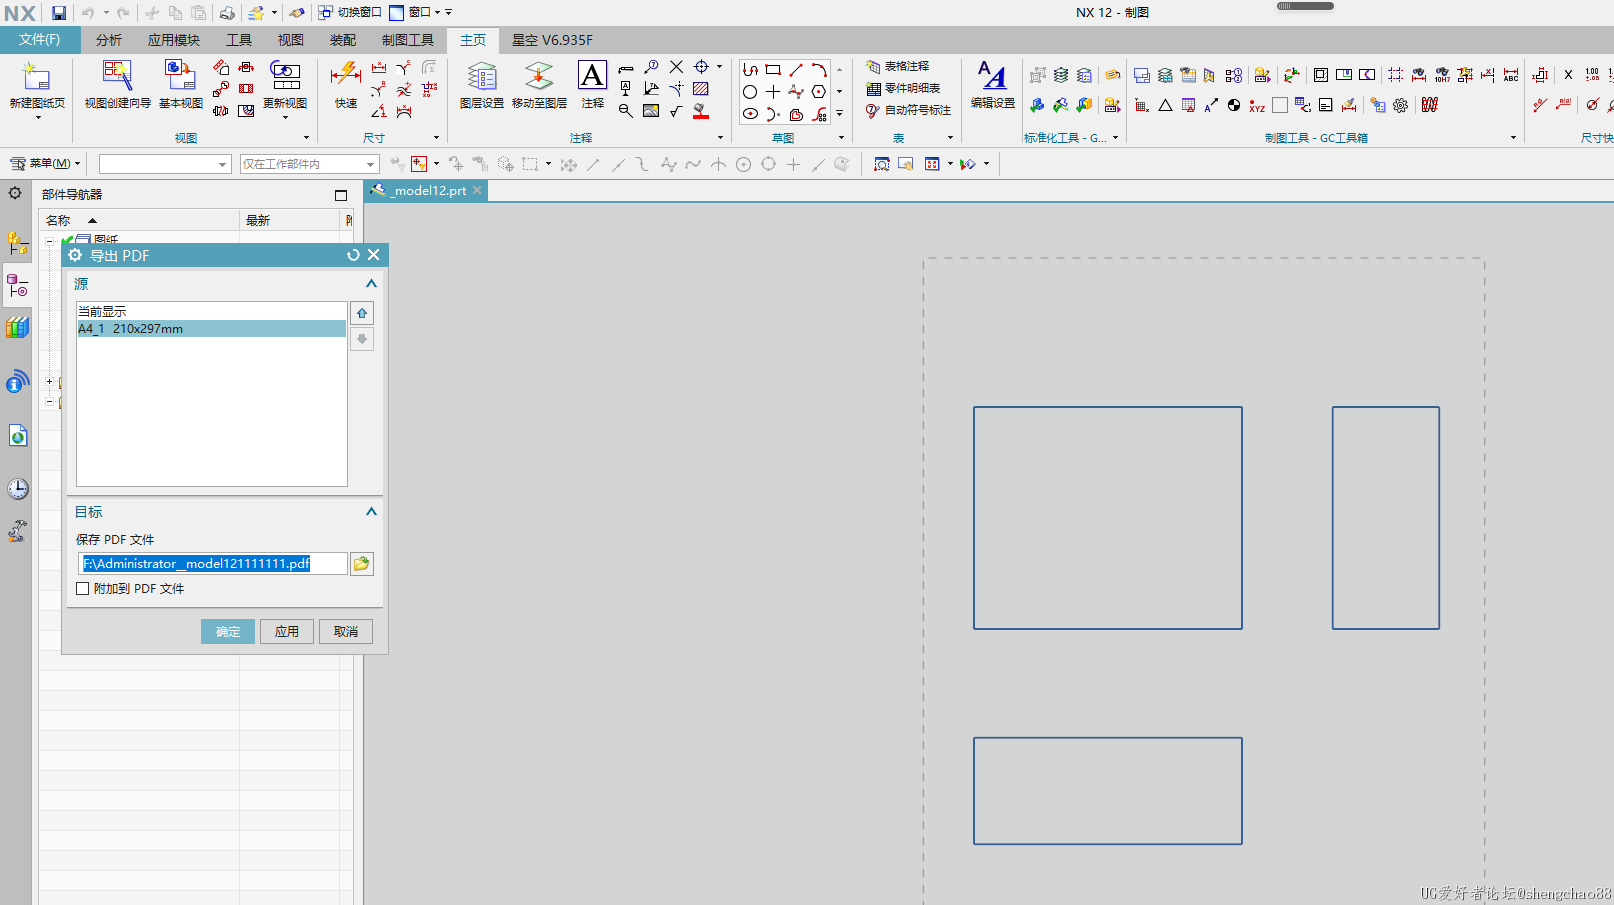Screen dimensions: 1614x905
Task: Switch to the 装配 ribbon tab
Action: click(343, 40)
